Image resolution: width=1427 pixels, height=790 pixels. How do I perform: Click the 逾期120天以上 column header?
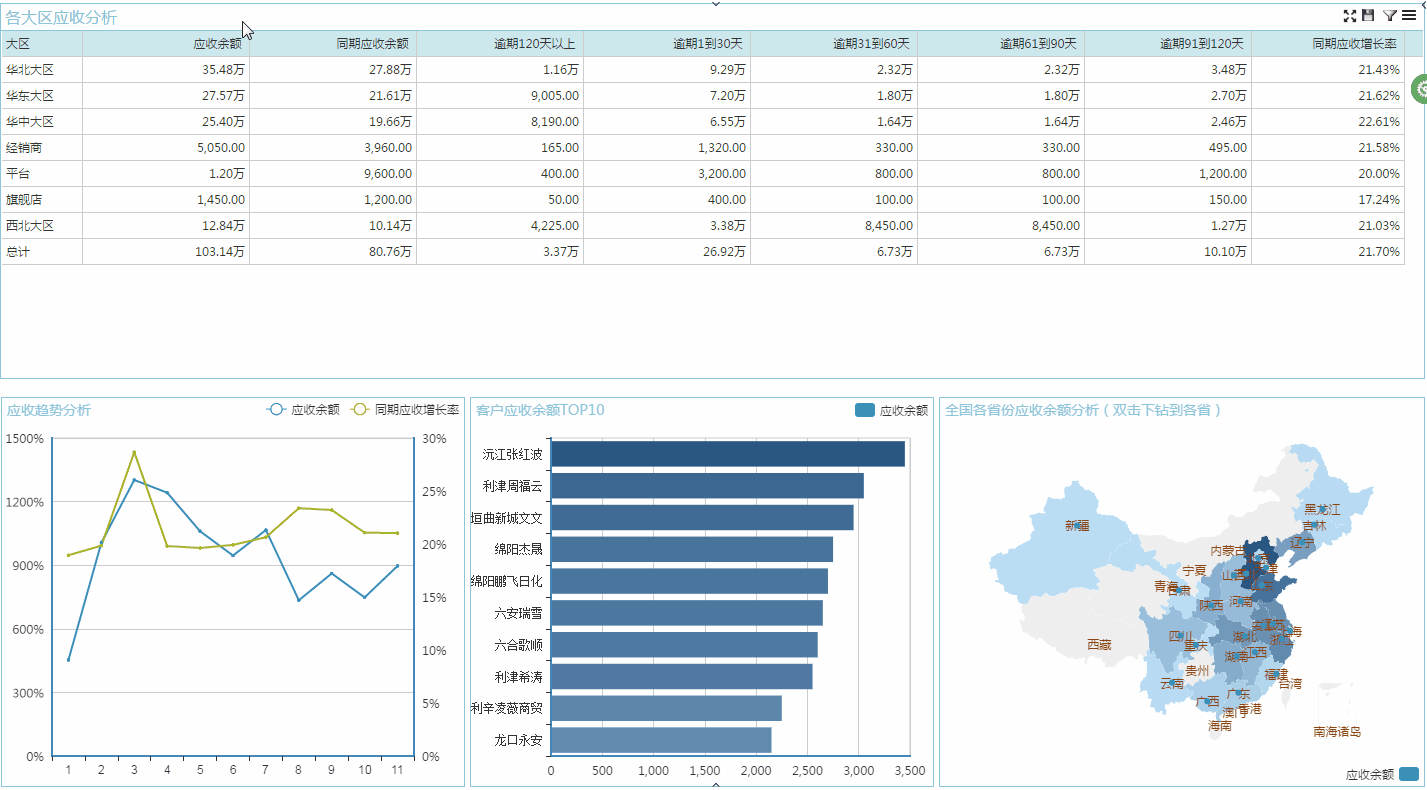coord(534,44)
